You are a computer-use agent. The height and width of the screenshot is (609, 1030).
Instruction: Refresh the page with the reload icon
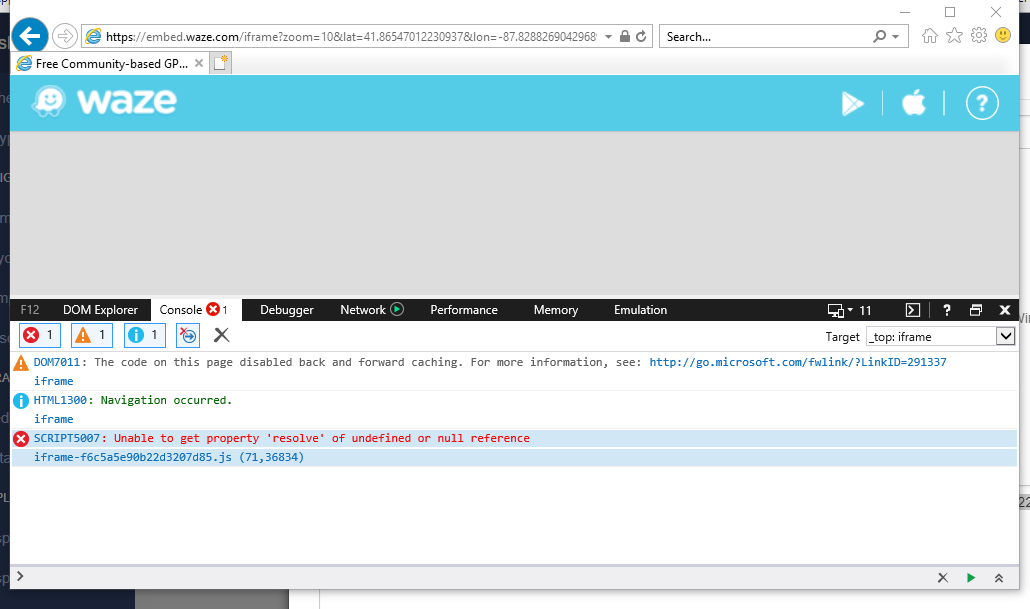tap(641, 37)
